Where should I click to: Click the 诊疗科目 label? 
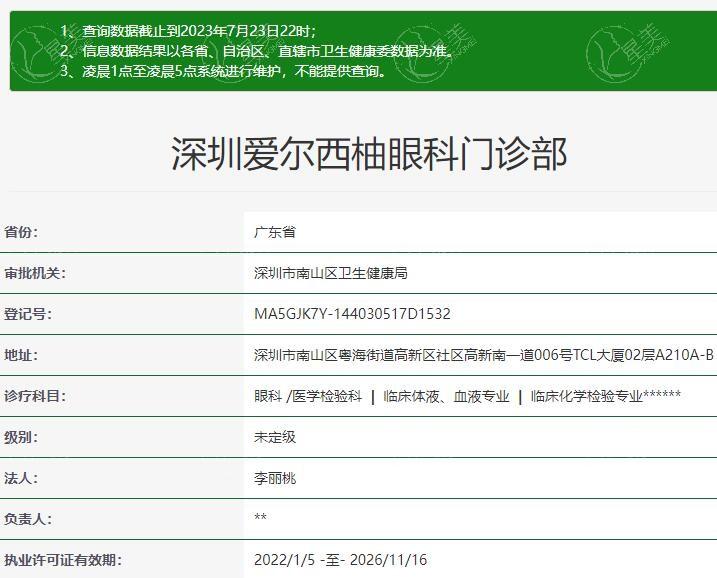[x=35, y=396]
